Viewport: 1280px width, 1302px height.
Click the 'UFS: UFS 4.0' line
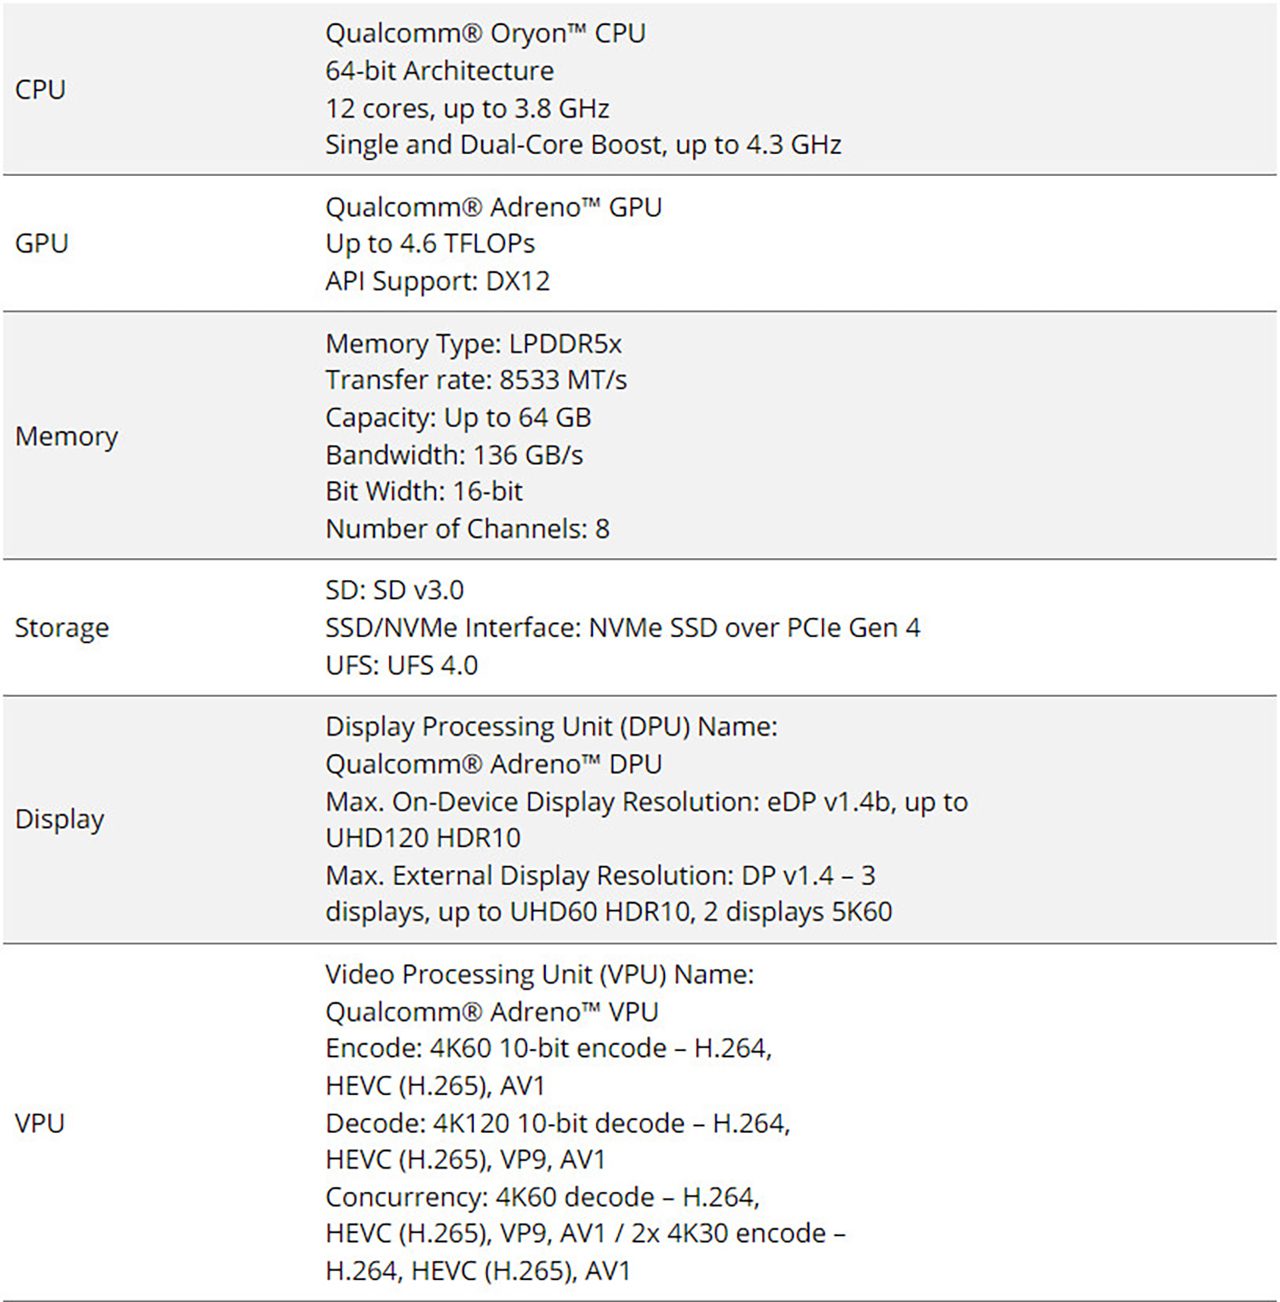(x=401, y=665)
